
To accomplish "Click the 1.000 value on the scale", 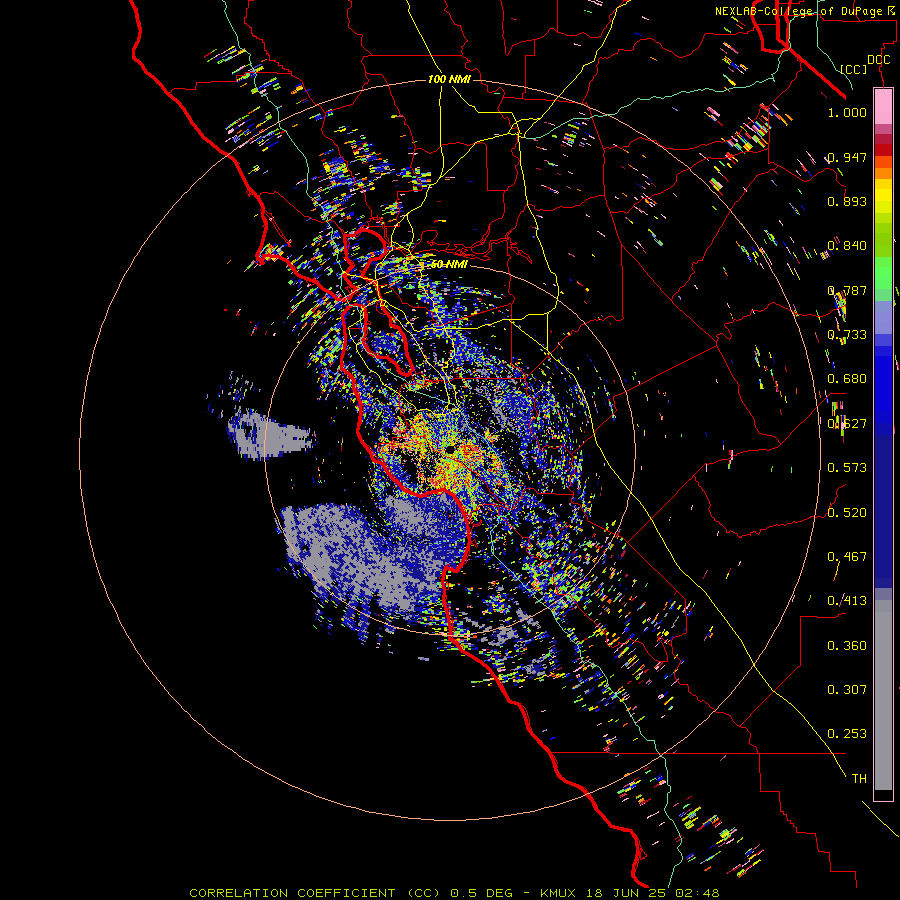I will point(847,112).
